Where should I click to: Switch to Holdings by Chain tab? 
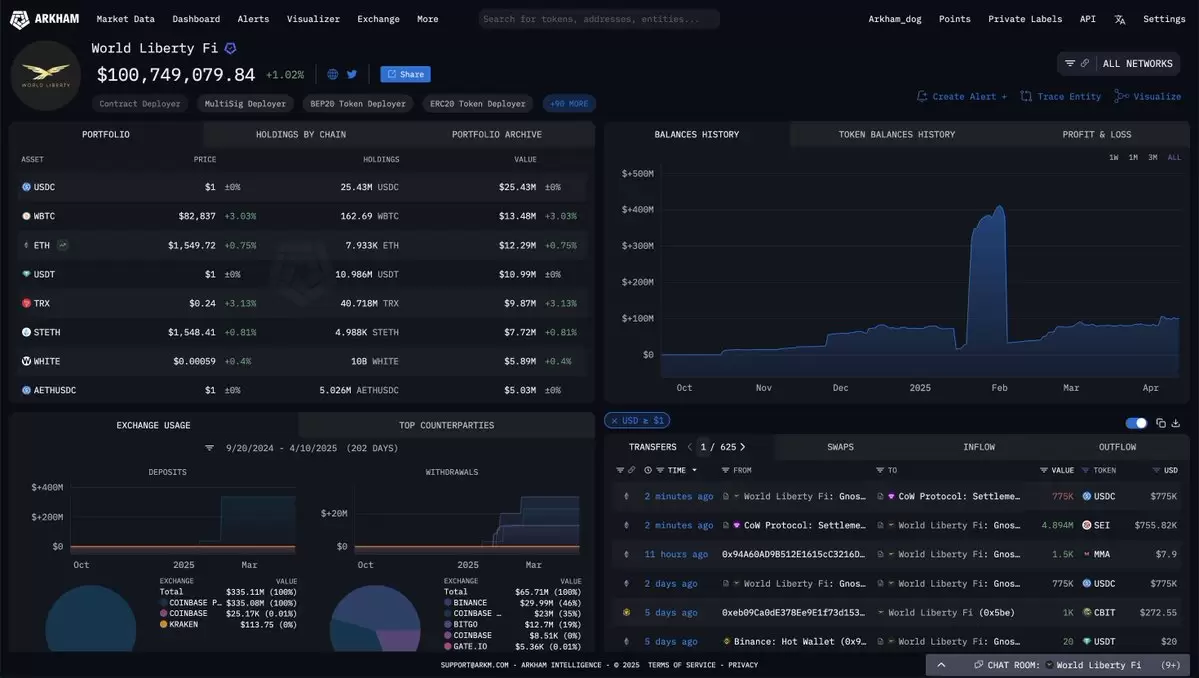301,135
